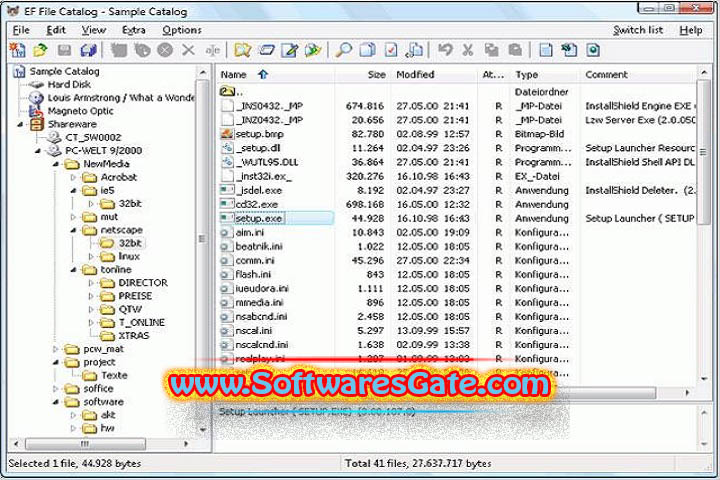This screenshot has width=720, height=480.
Task: Click the blue label card toolbar icon
Action: [266, 50]
